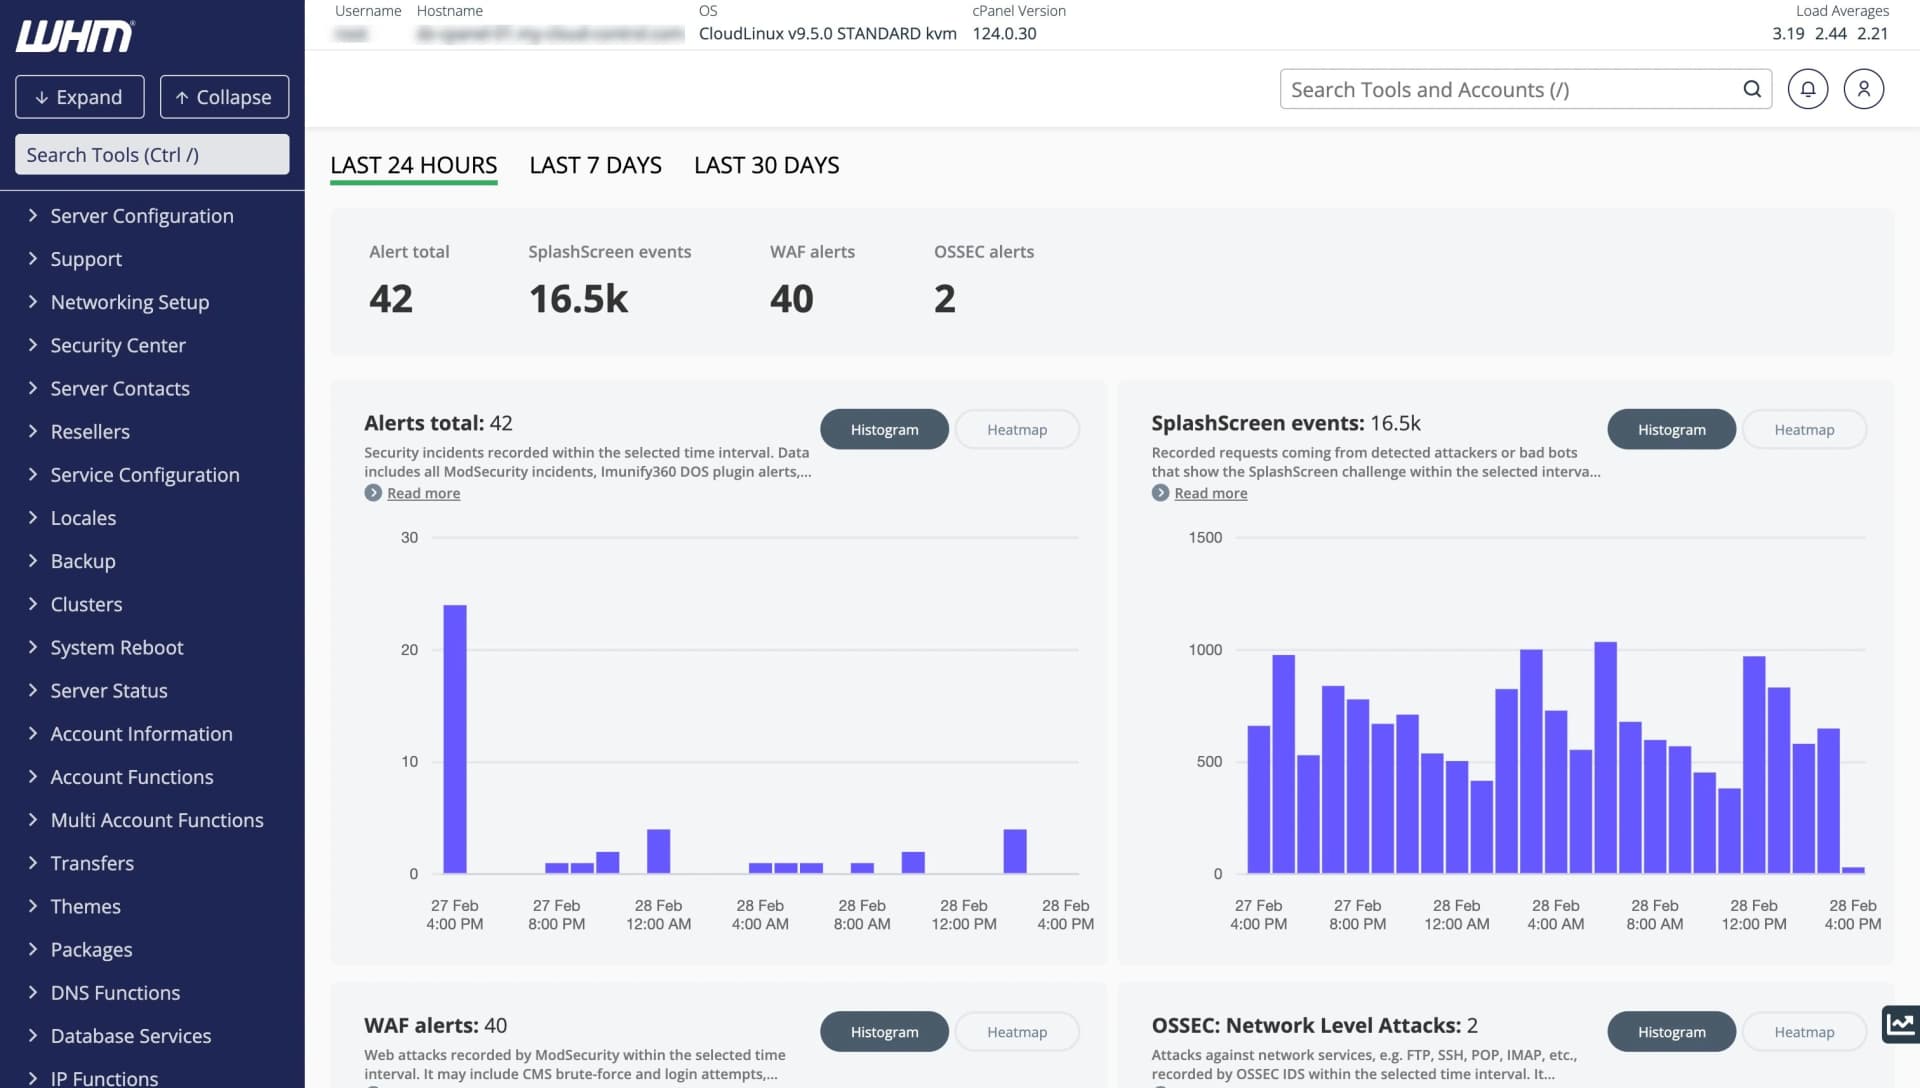Expand the Security Center menu
1920x1088 pixels.
[118, 345]
